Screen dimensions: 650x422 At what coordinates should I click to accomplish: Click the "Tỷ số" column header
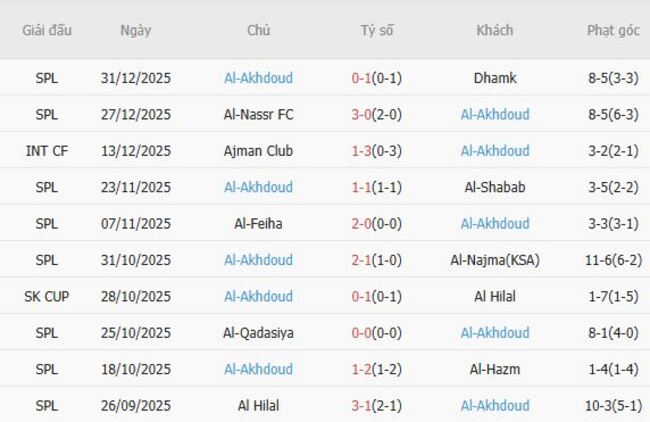pos(377,30)
